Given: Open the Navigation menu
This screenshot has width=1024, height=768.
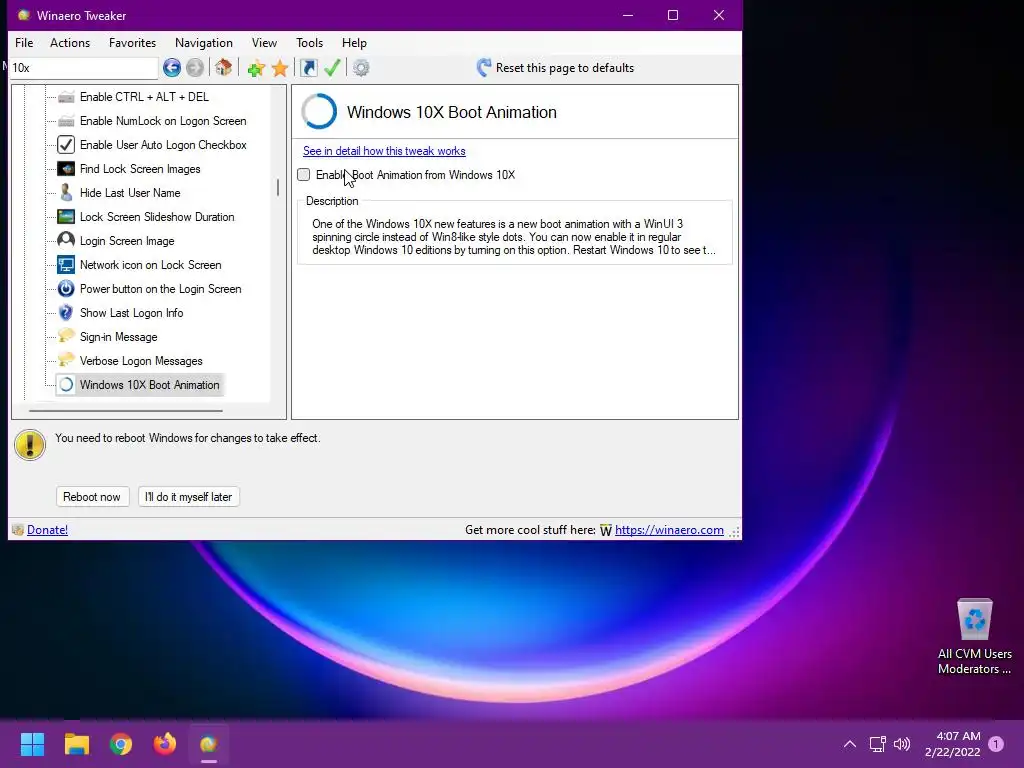Looking at the screenshot, I should click(x=204, y=42).
